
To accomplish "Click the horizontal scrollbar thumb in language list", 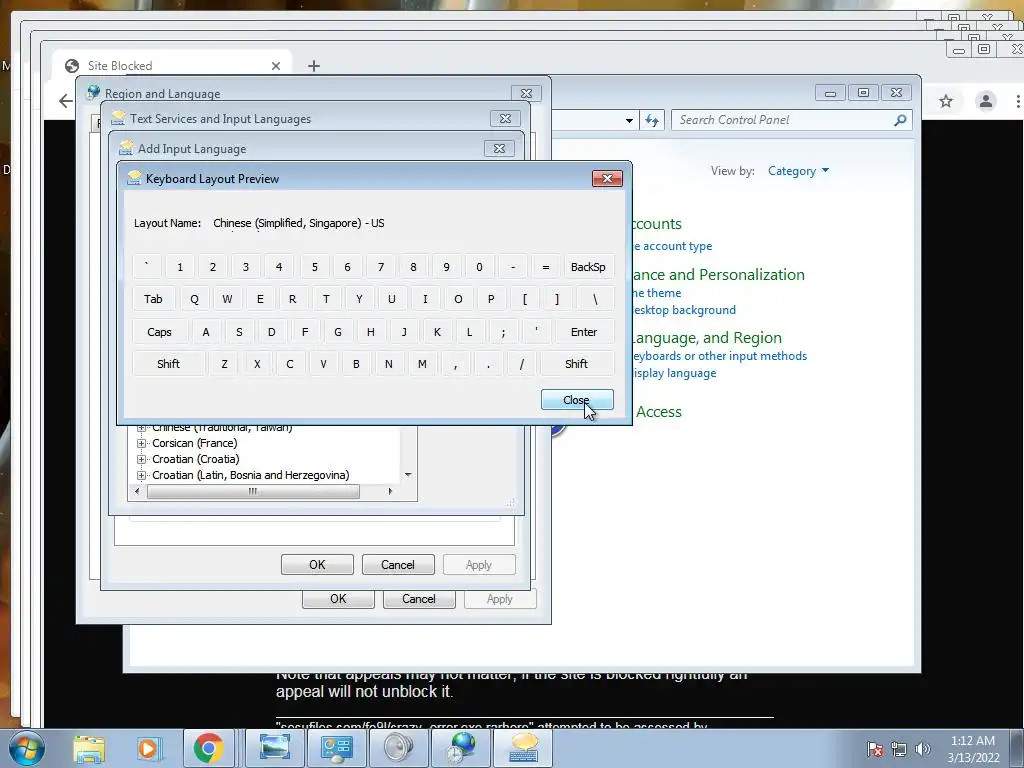I will 253,491.
